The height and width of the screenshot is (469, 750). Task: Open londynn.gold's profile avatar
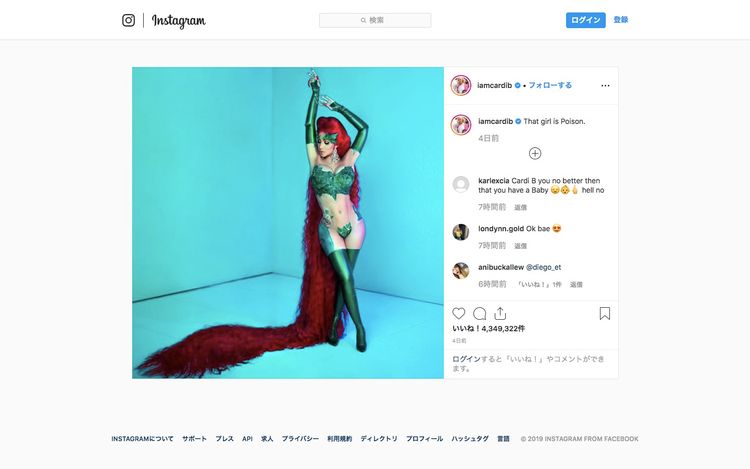pos(461,232)
